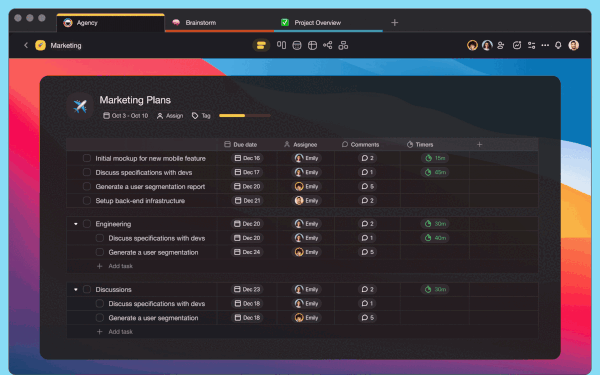Click Add task under Discussions
The height and width of the screenshot is (375, 600).
point(115,332)
